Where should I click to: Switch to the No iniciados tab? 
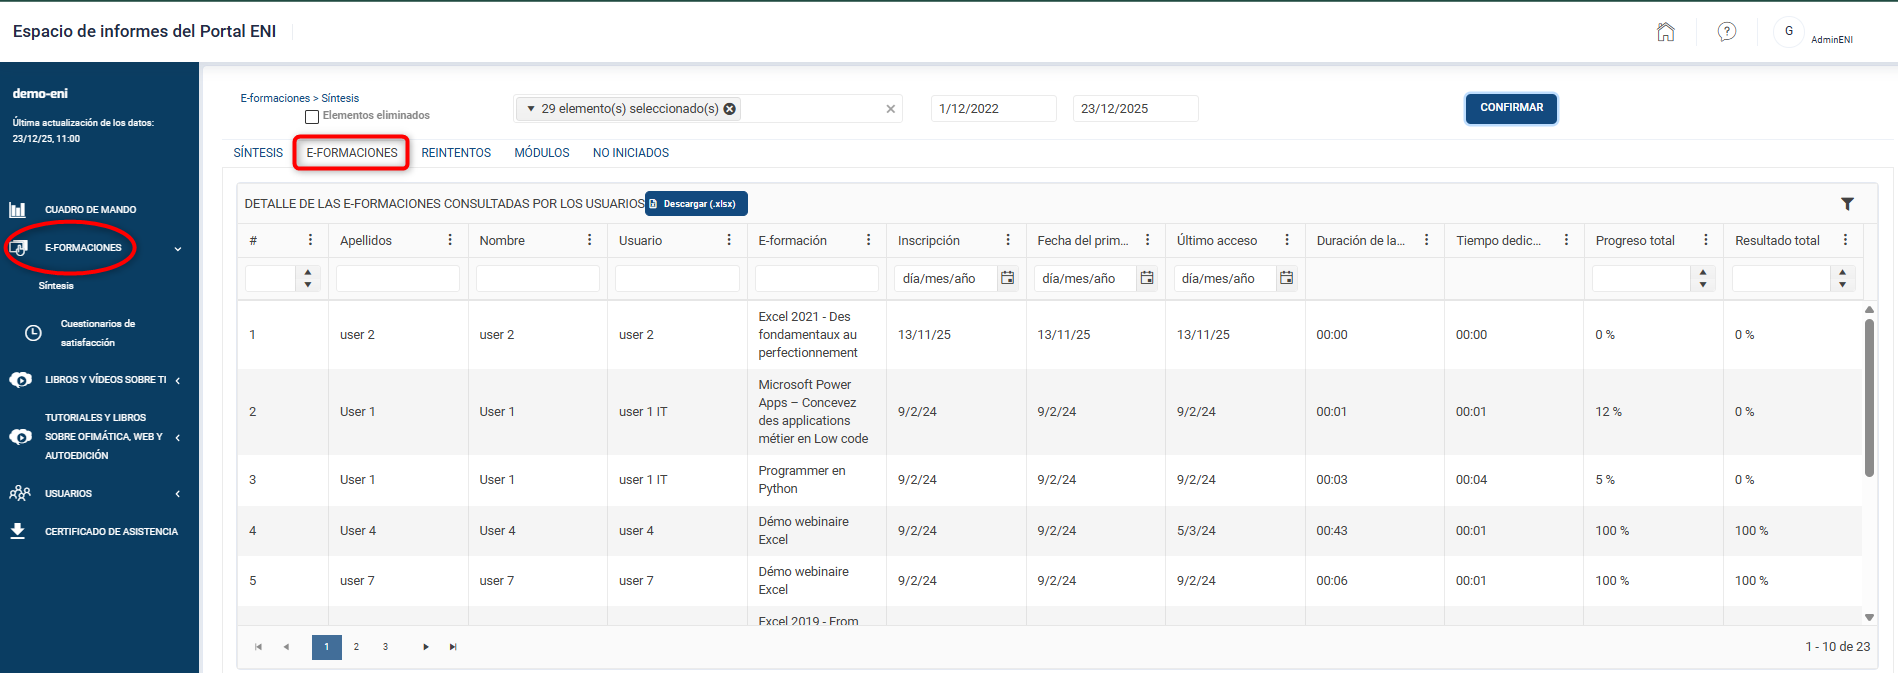click(631, 153)
